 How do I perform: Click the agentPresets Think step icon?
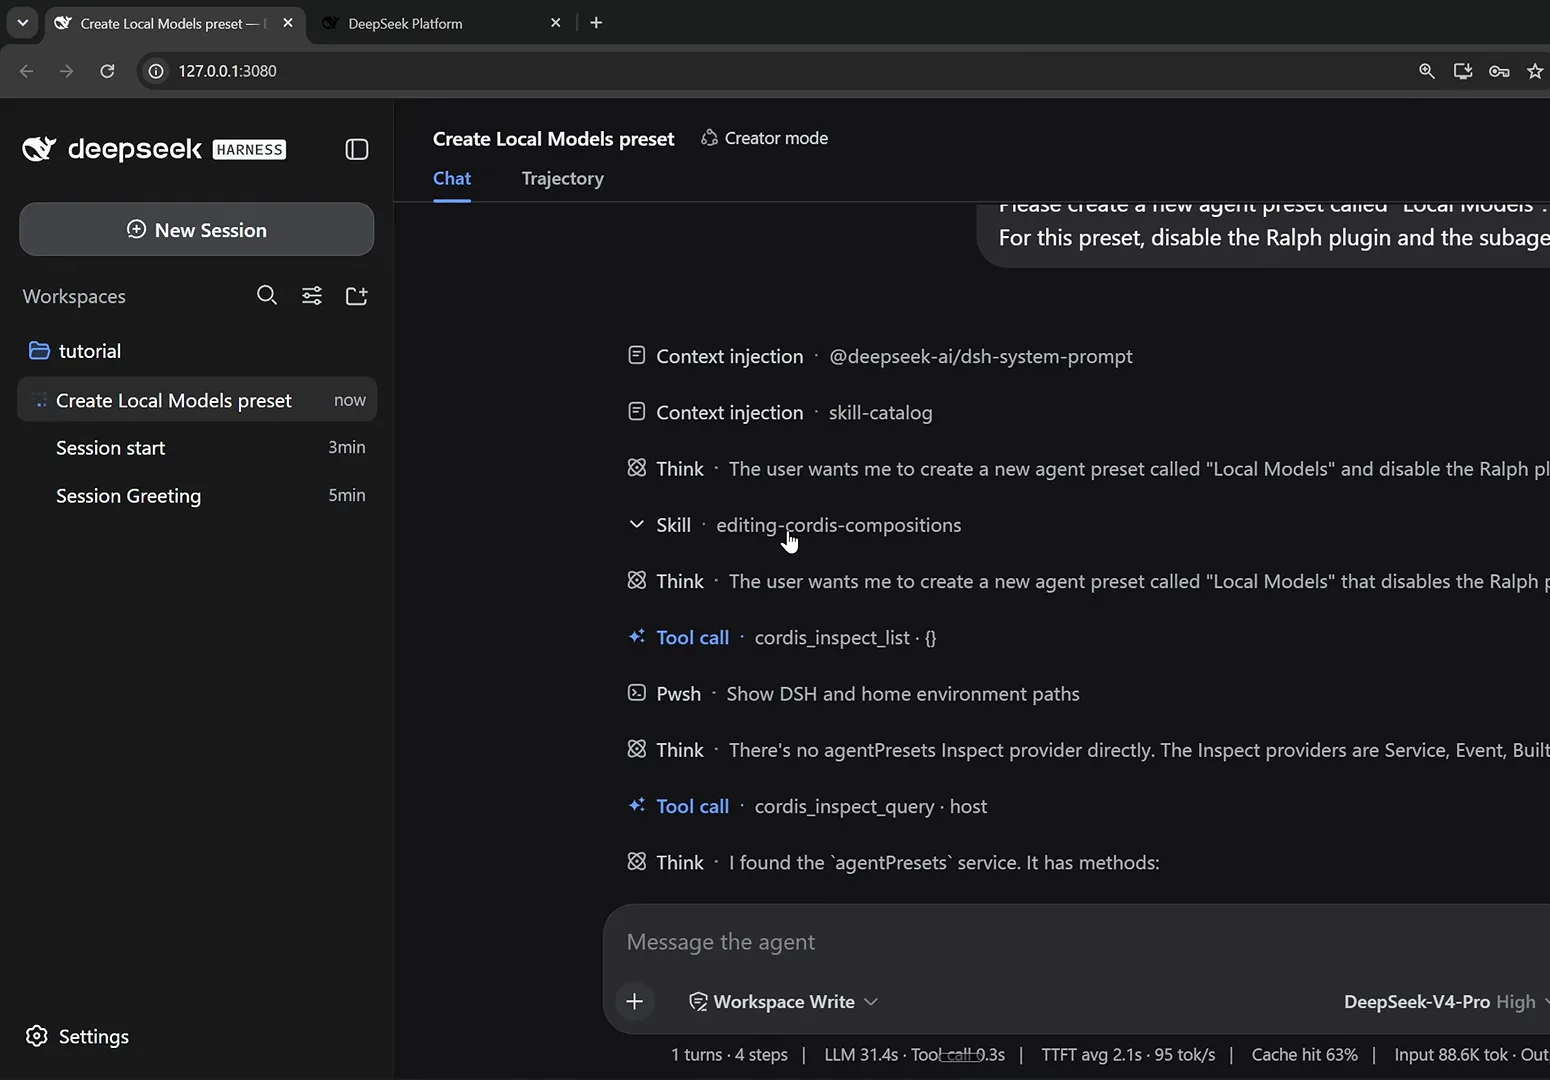tap(636, 861)
